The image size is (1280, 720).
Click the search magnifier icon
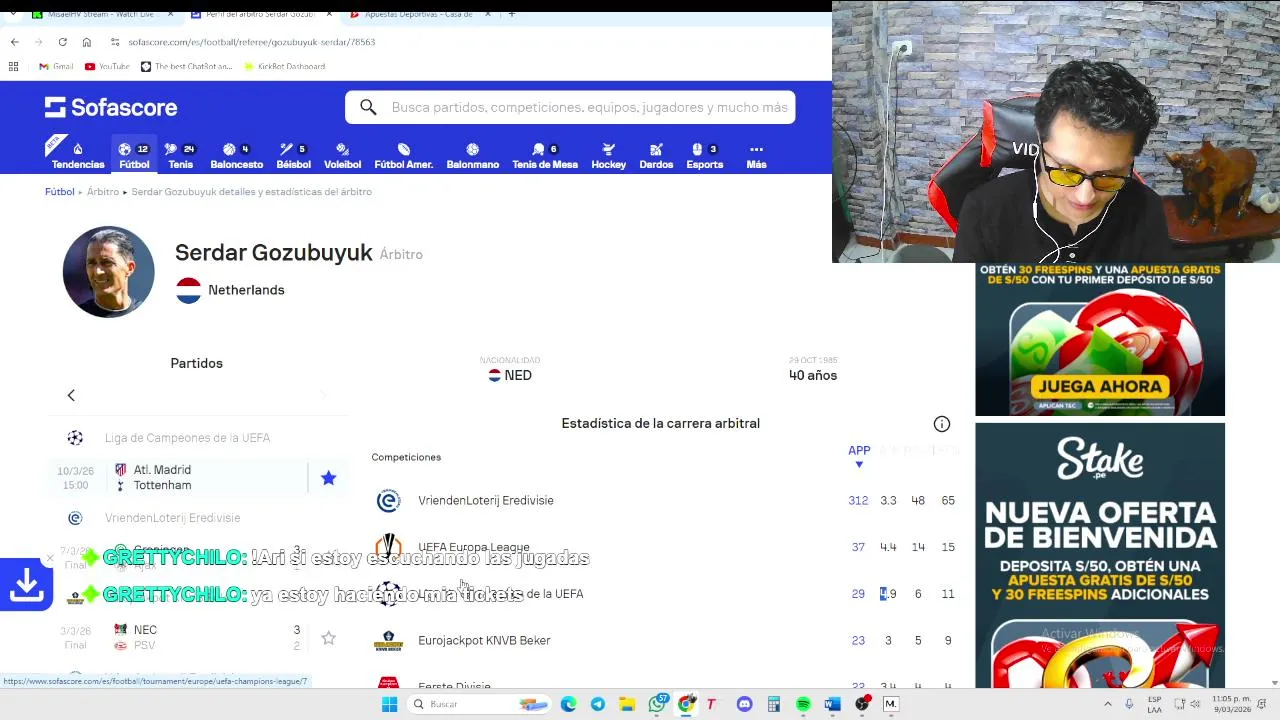pyautogui.click(x=368, y=107)
